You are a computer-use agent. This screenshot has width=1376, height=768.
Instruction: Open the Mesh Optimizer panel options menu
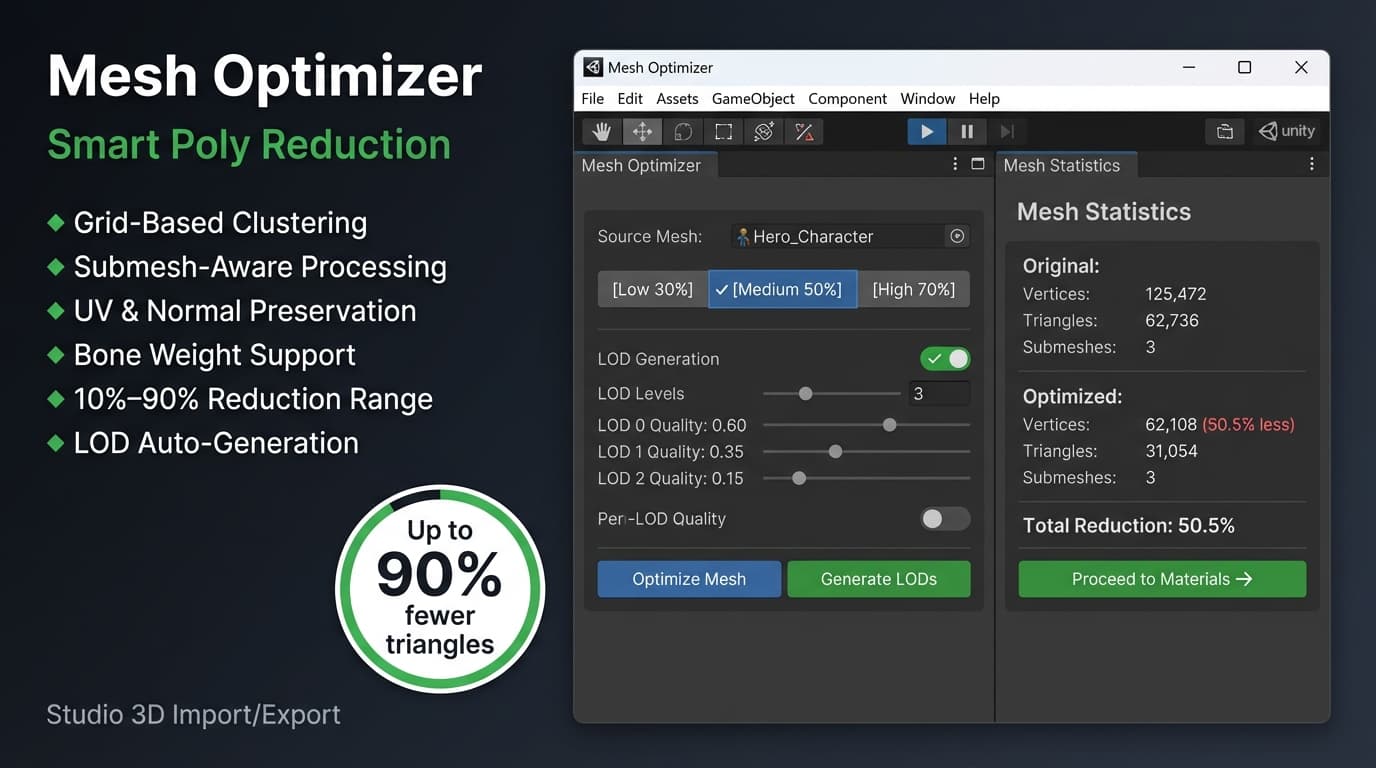click(x=954, y=163)
